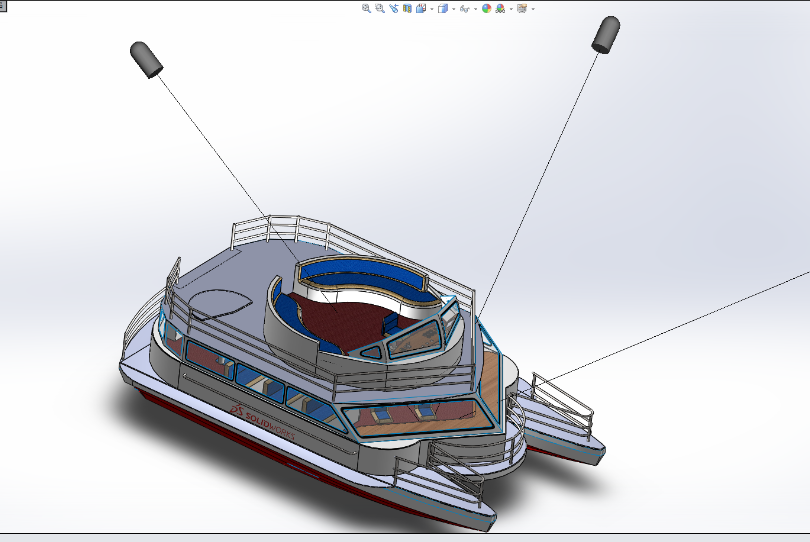Open the Apply Scene dropdown arrow
Screen dimensions: 810x542
tap(511, 9)
